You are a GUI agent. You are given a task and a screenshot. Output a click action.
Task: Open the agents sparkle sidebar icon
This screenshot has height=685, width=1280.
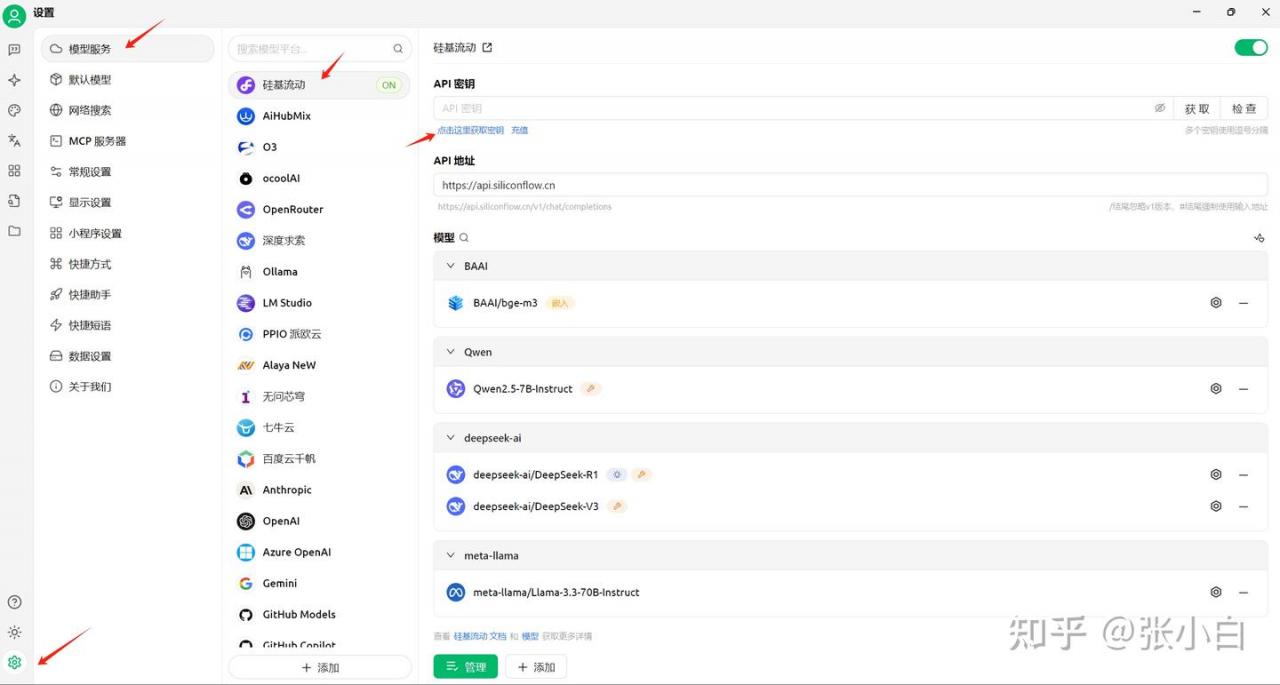tap(14, 80)
